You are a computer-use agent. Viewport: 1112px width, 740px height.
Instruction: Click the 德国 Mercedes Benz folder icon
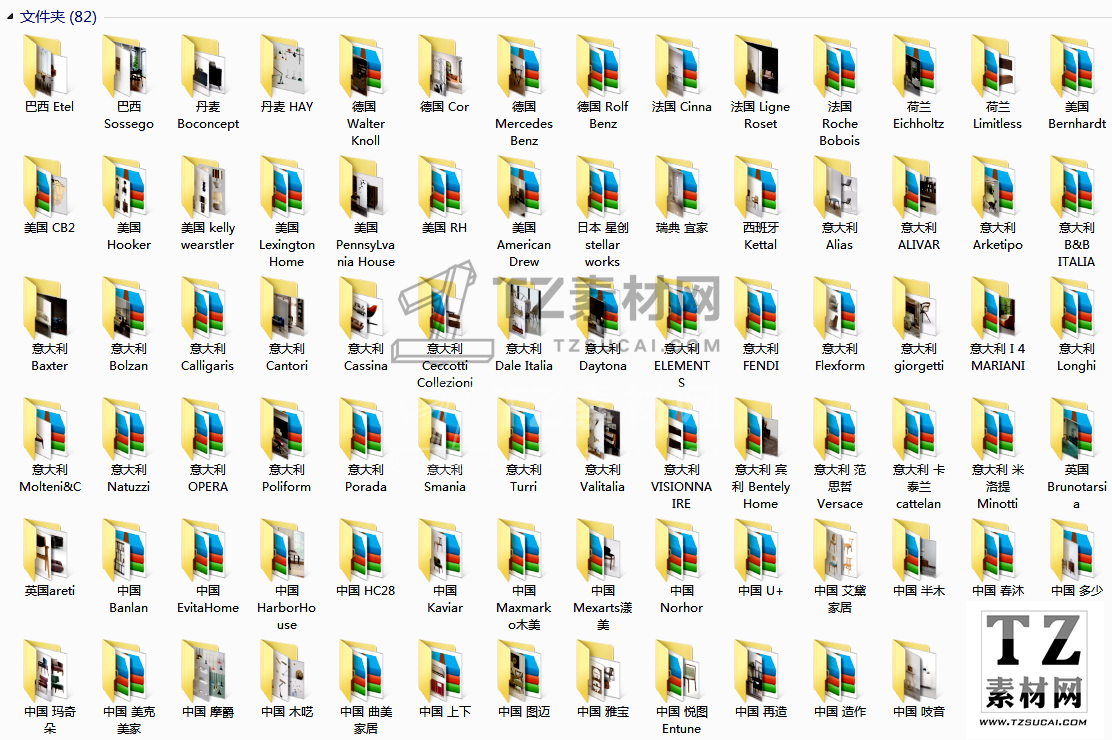(x=521, y=66)
